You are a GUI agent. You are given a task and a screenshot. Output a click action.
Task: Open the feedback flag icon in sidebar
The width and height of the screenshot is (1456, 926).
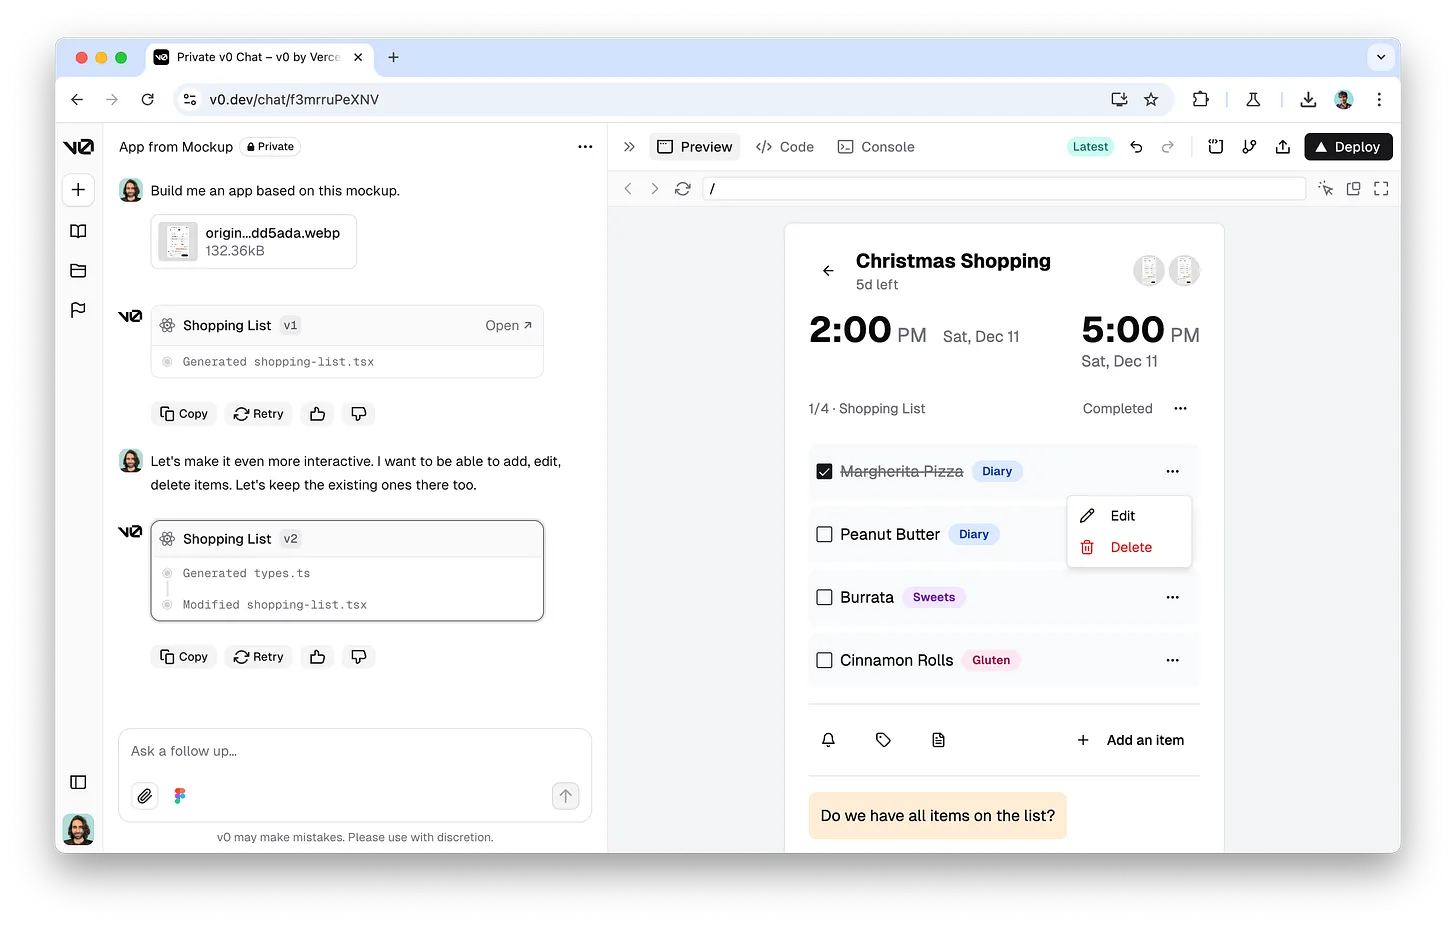(78, 310)
